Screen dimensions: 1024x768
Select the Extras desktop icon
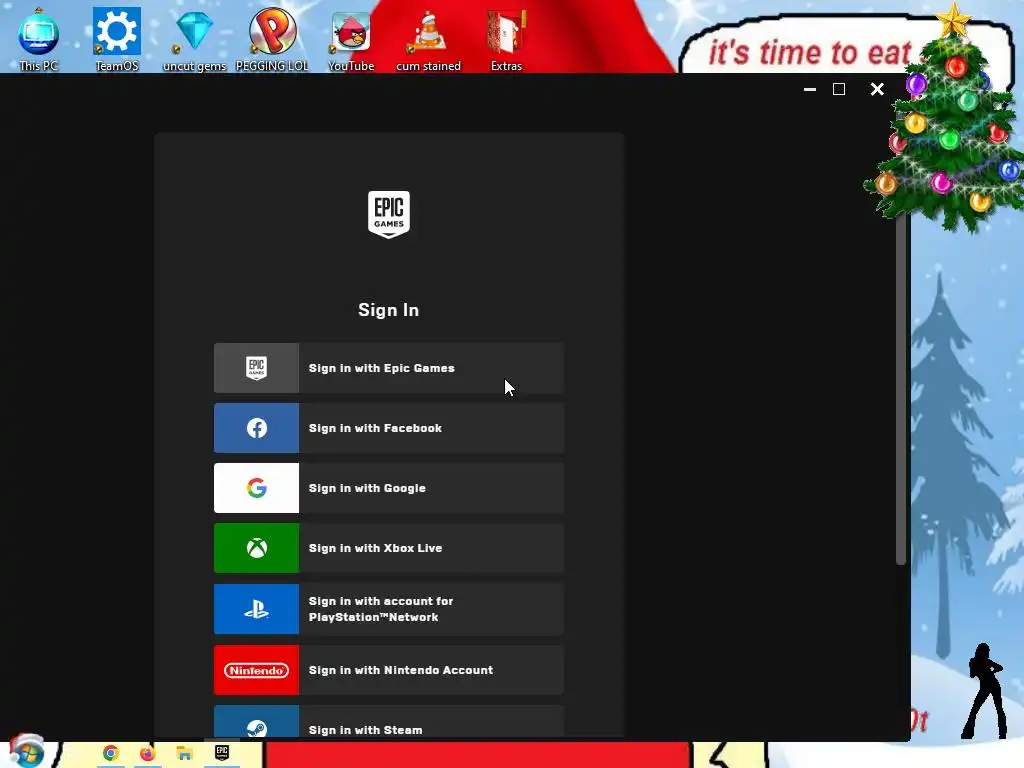tap(506, 39)
